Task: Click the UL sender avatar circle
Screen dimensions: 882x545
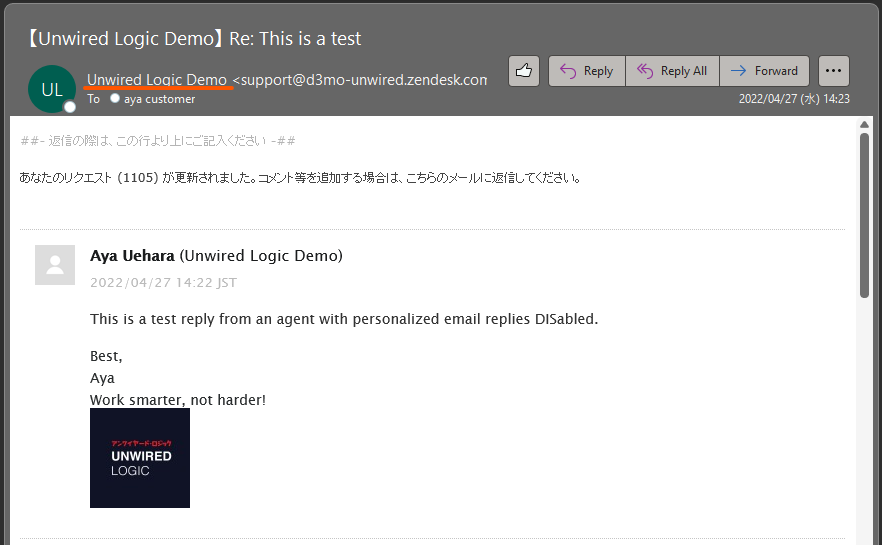Action: point(52,89)
